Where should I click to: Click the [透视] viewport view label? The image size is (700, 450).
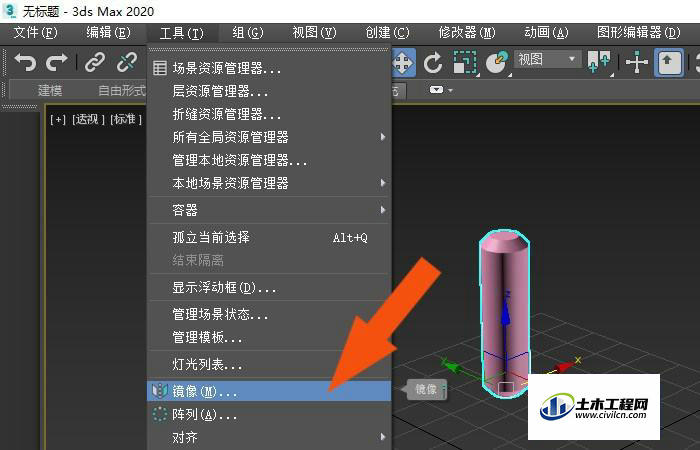click(88, 119)
